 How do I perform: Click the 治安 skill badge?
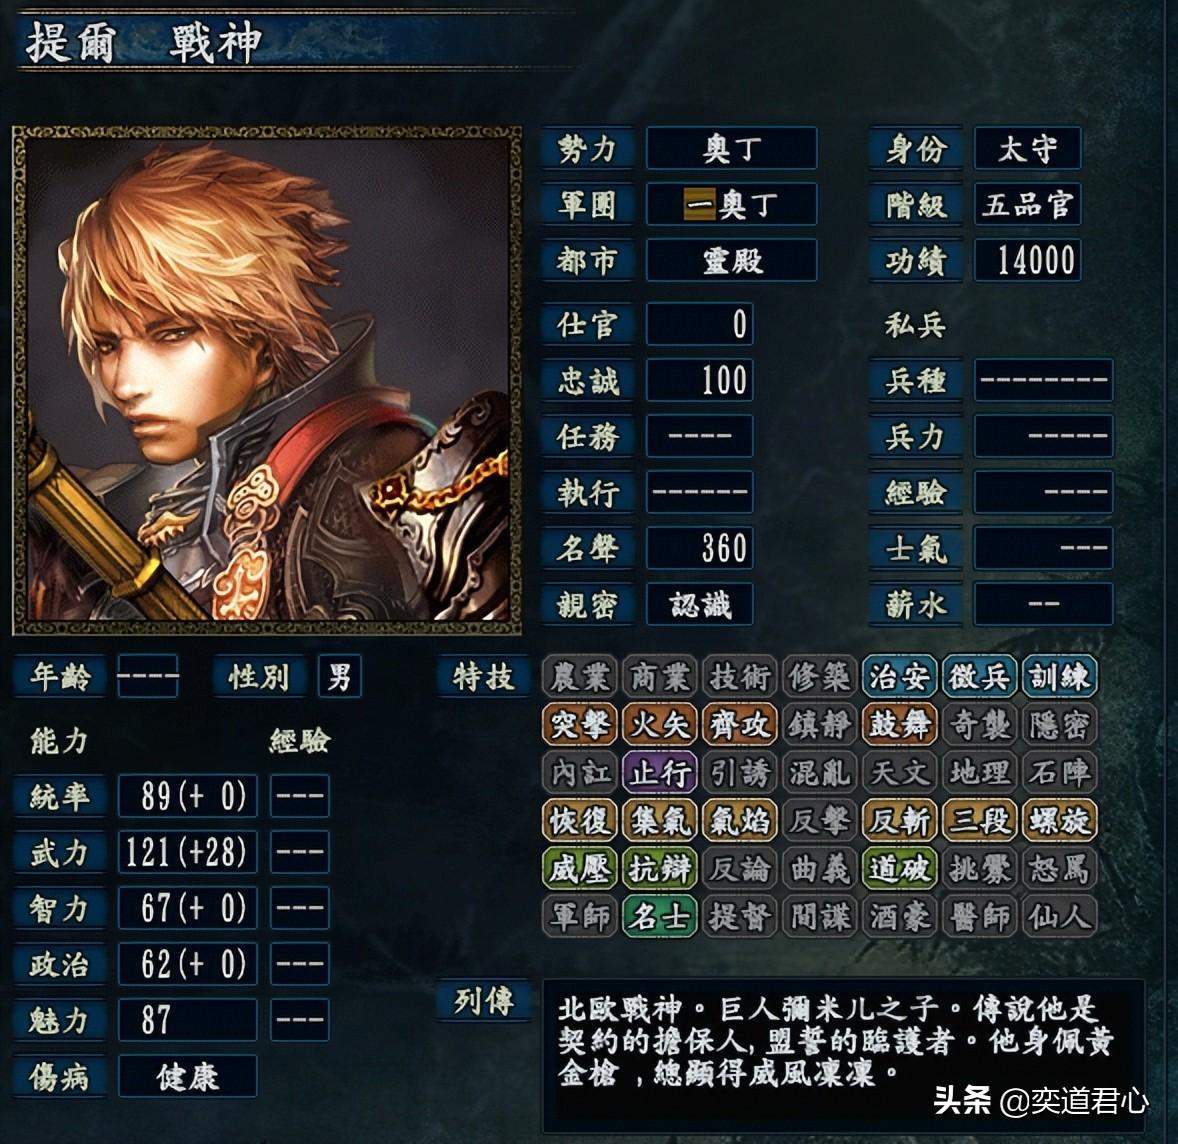[899, 676]
